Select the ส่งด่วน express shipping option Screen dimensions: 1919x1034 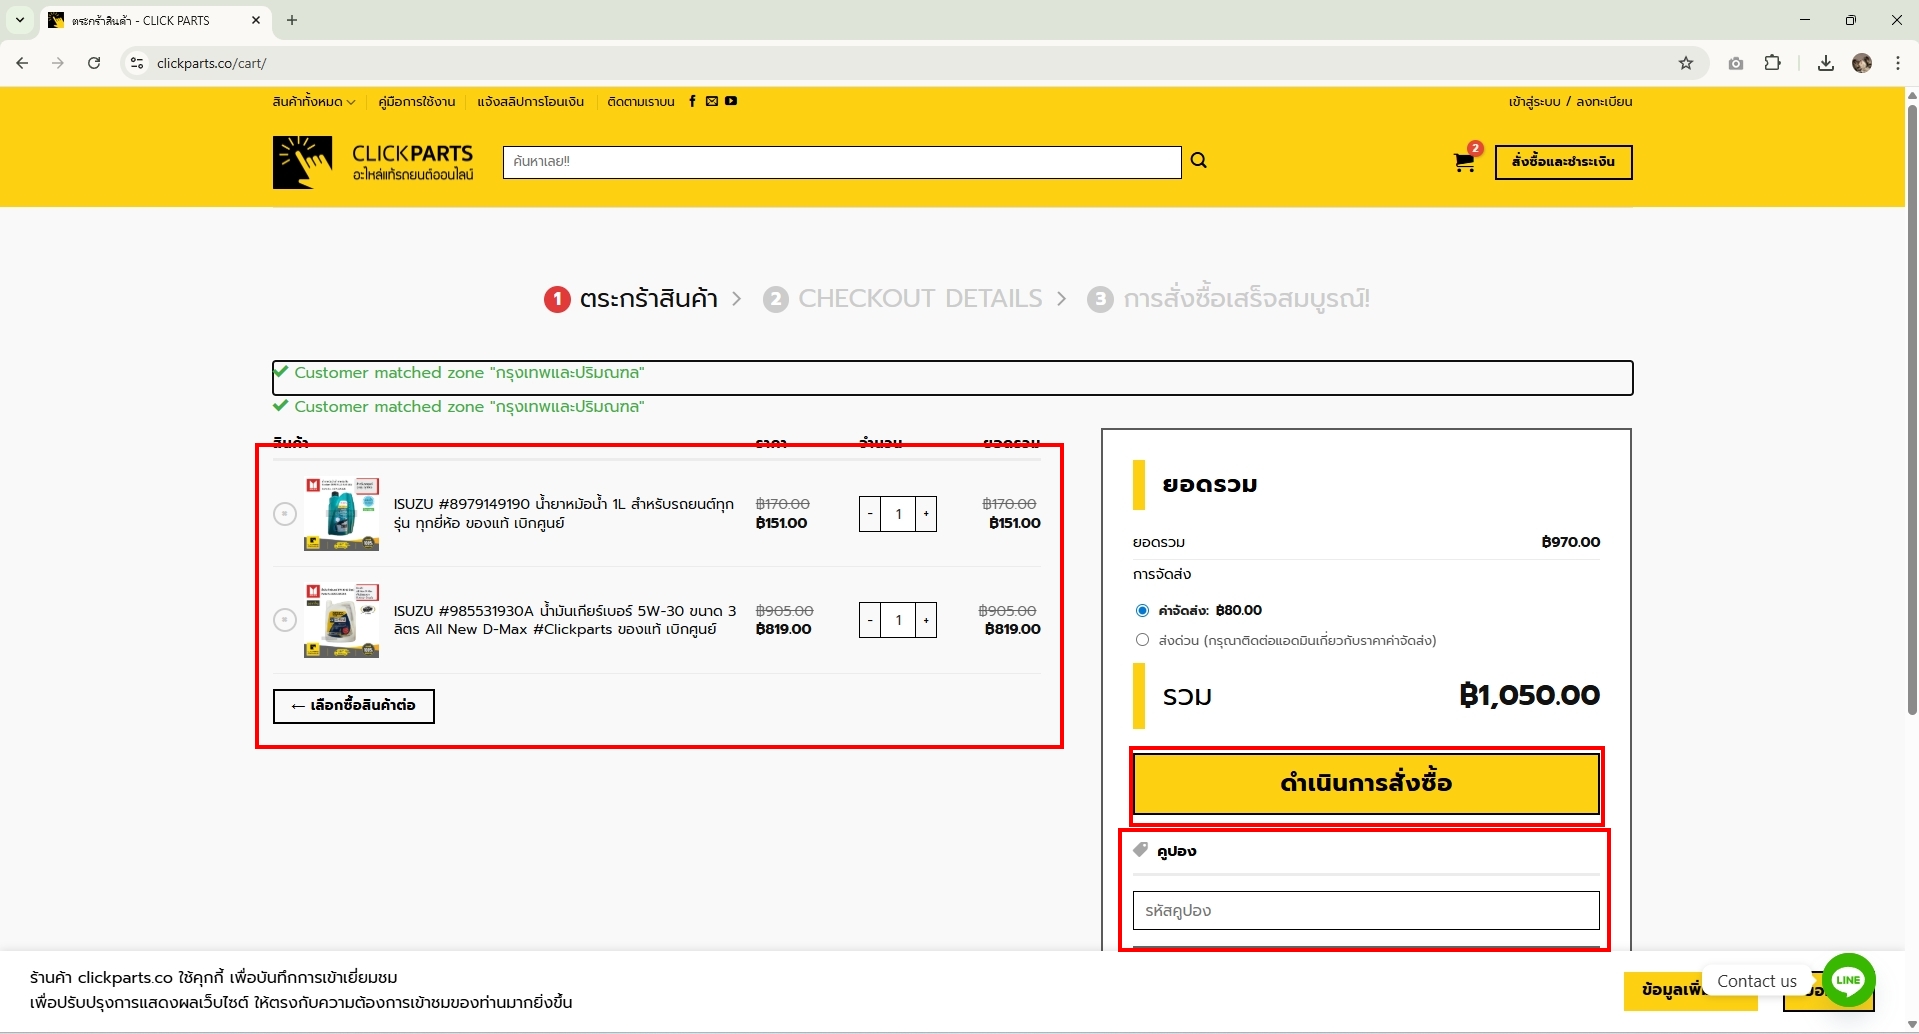click(1142, 640)
